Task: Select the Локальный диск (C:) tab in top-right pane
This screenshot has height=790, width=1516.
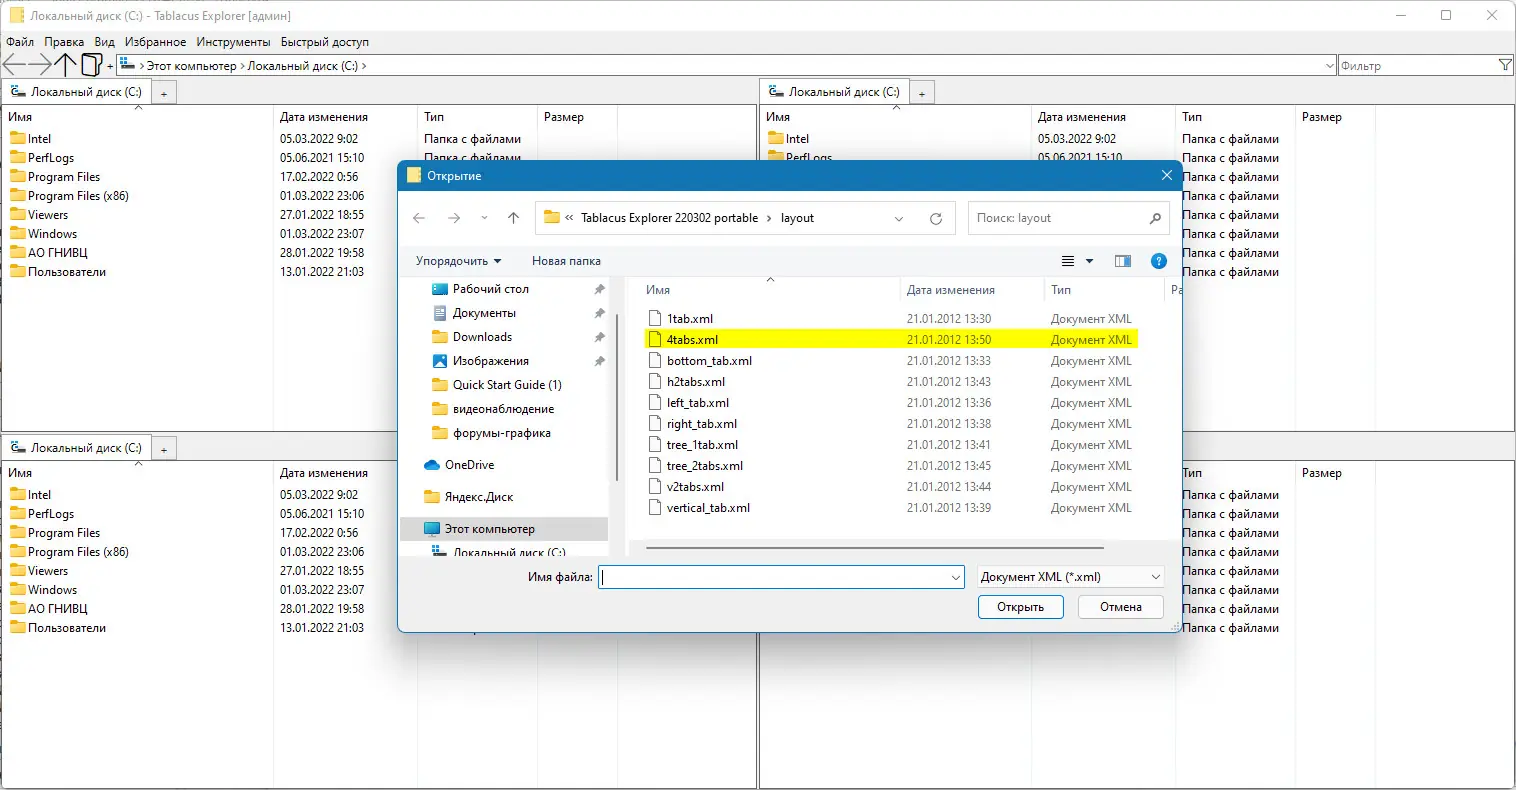Action: (835, 92)
